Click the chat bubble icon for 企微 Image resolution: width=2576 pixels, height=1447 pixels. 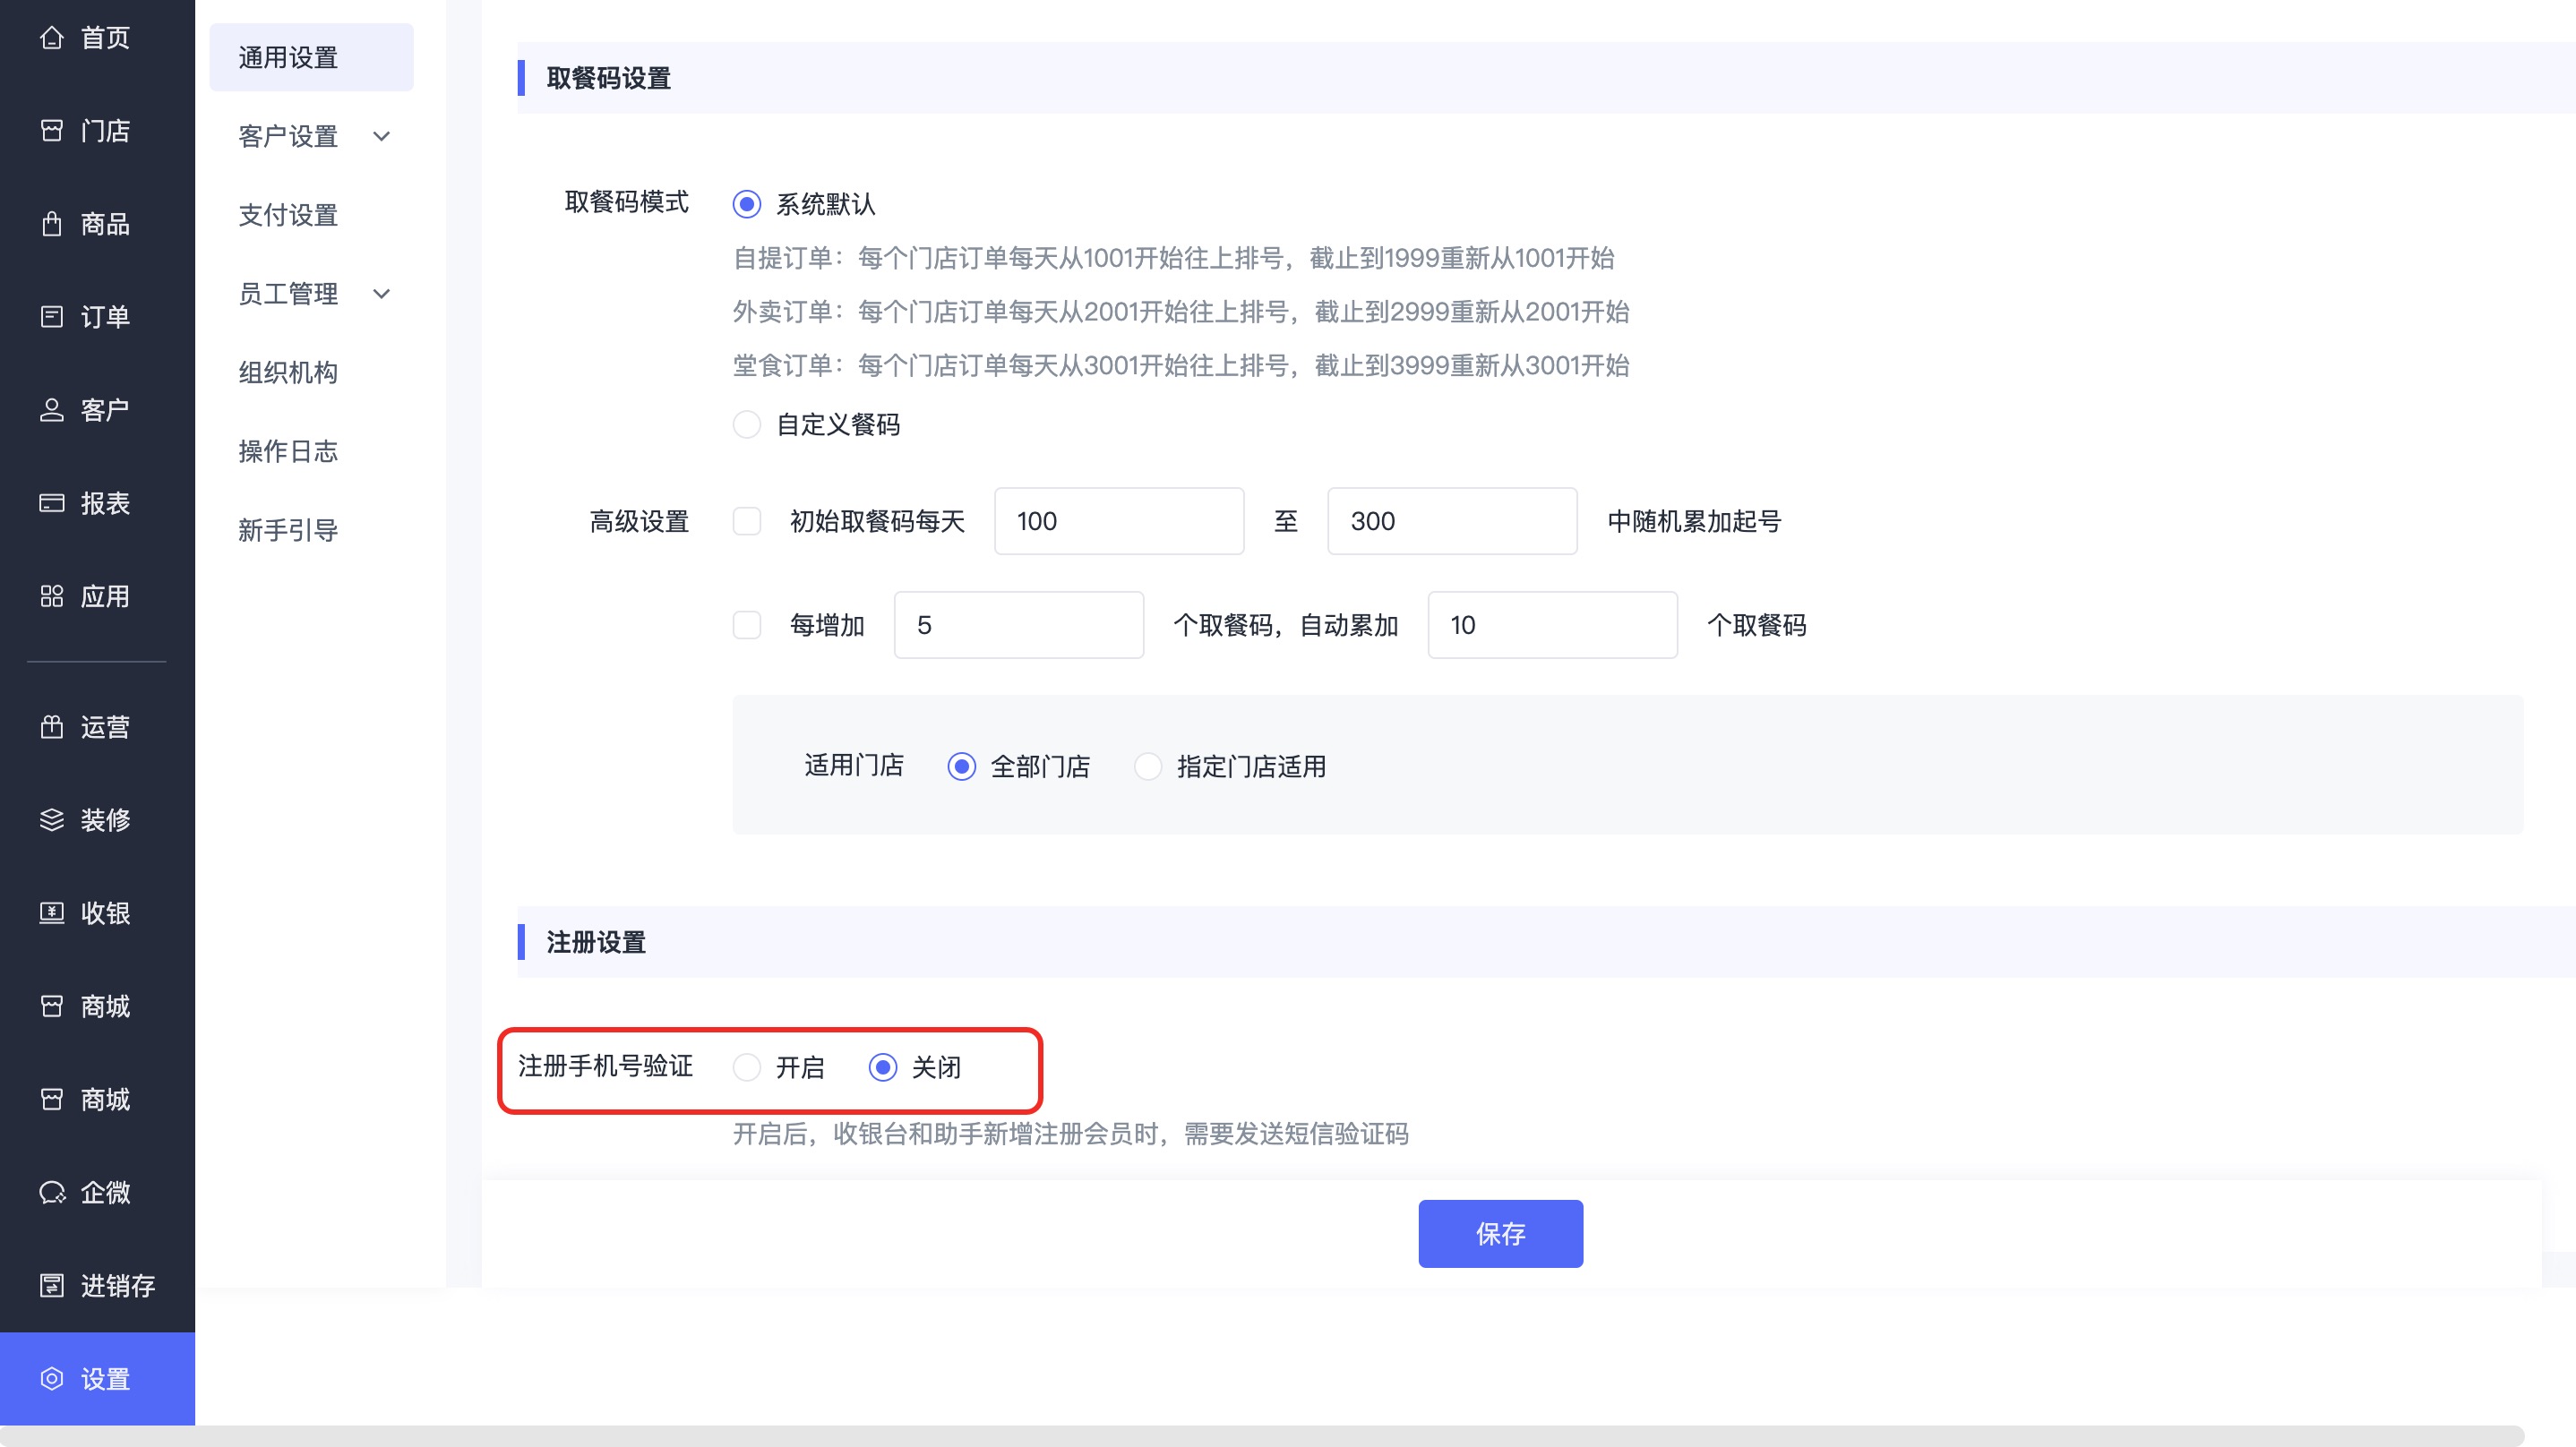click(x=51, y=1192)
